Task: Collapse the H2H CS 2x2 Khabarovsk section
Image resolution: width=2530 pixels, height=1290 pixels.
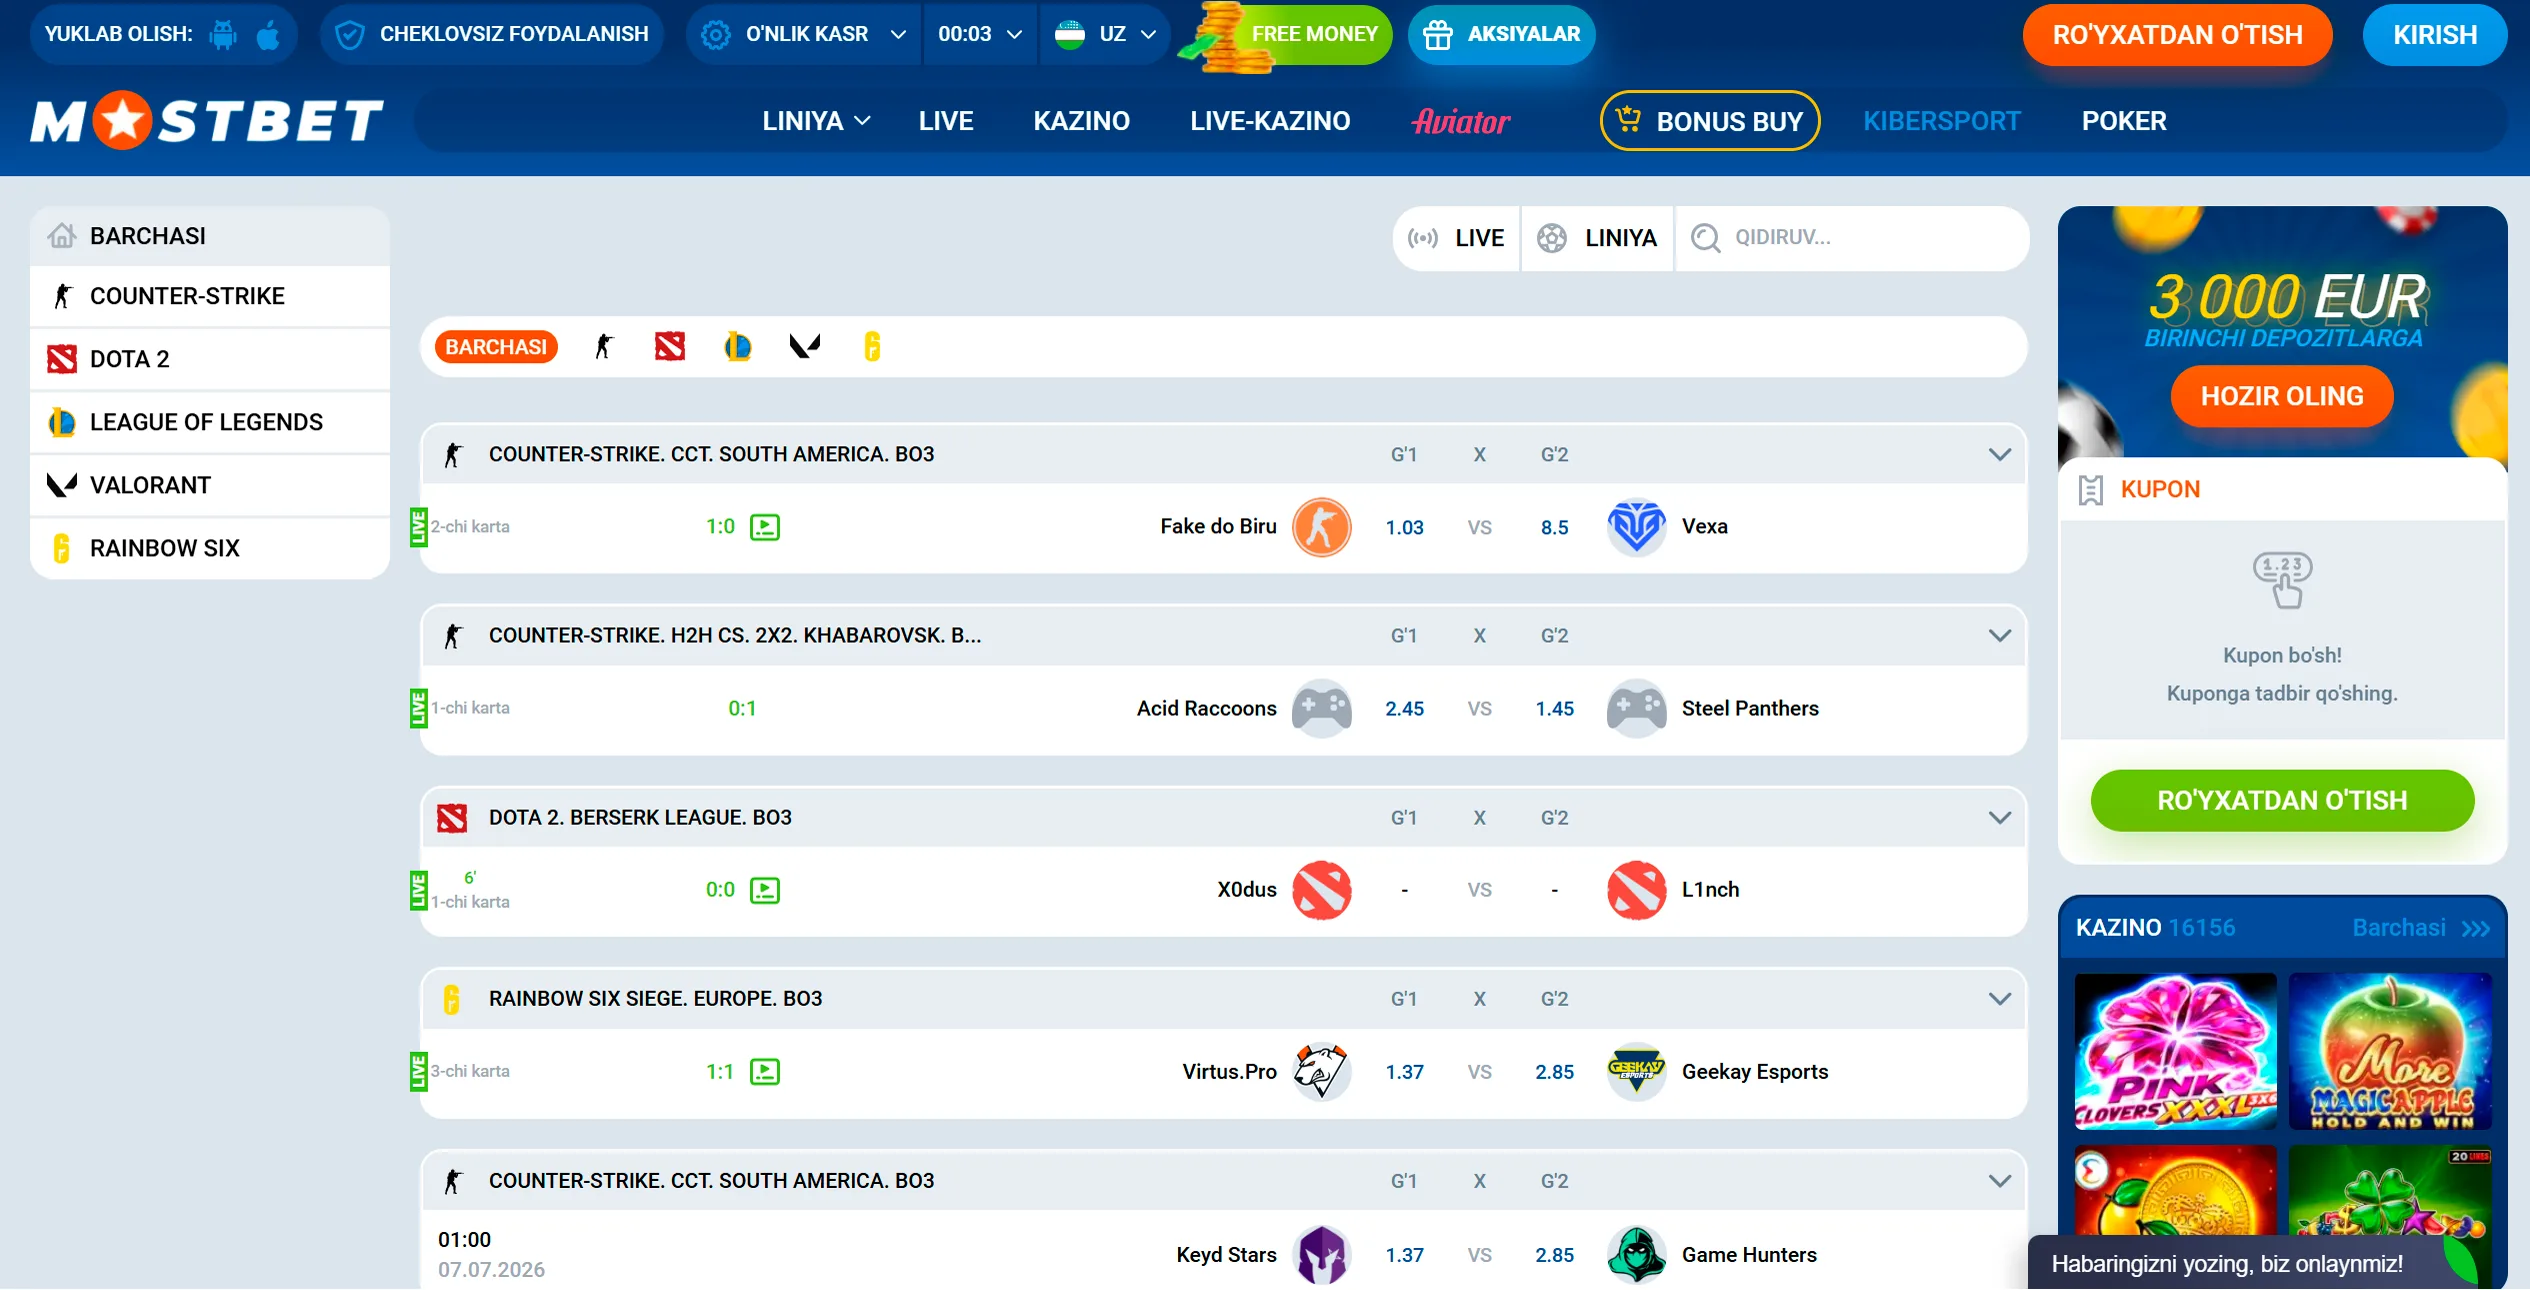Action: 1999,636
